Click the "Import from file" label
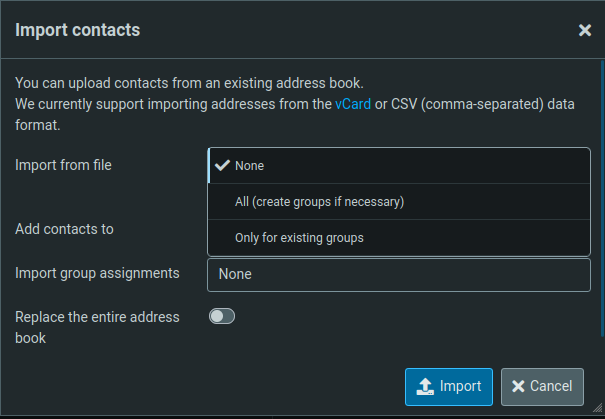The height and width of the screenshot is (419, 605). [63, 165]
